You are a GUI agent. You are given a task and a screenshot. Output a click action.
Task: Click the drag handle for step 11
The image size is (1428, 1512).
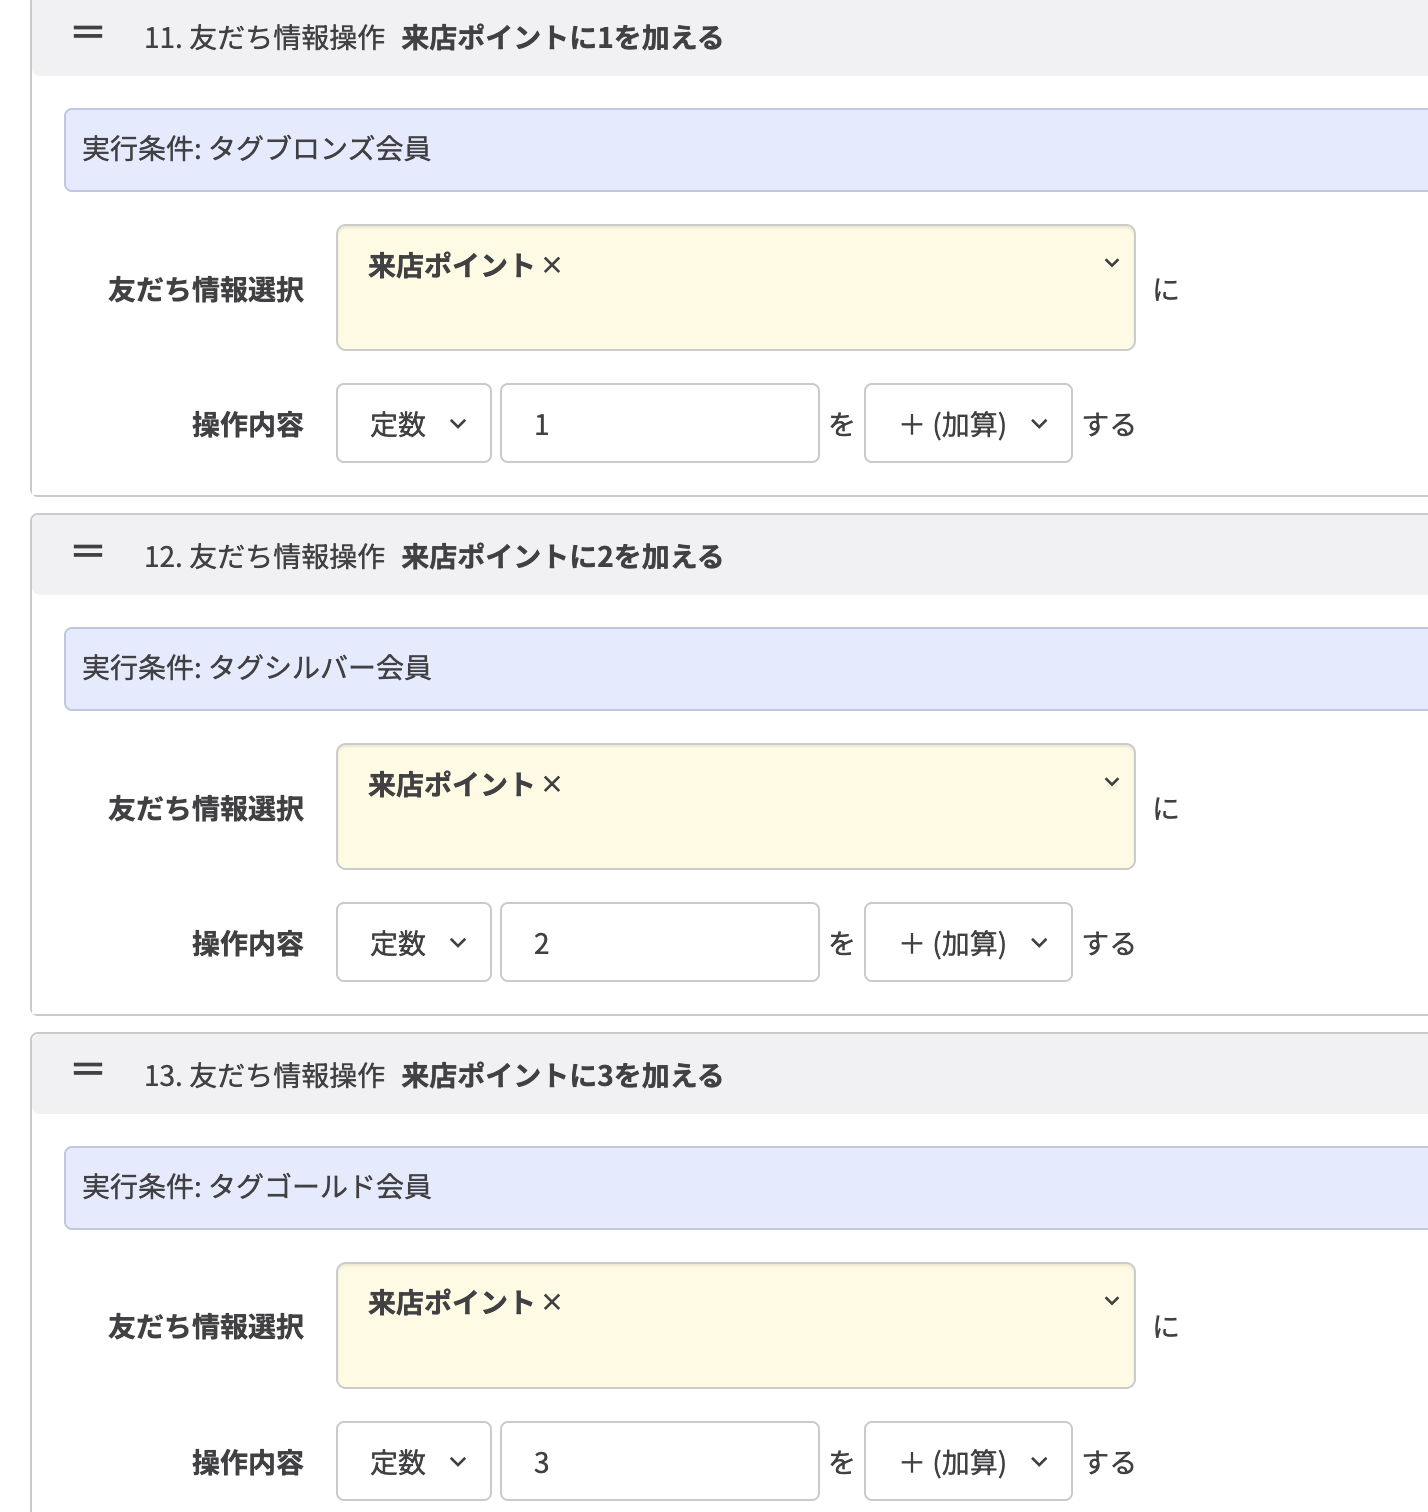tap(88, 32)
